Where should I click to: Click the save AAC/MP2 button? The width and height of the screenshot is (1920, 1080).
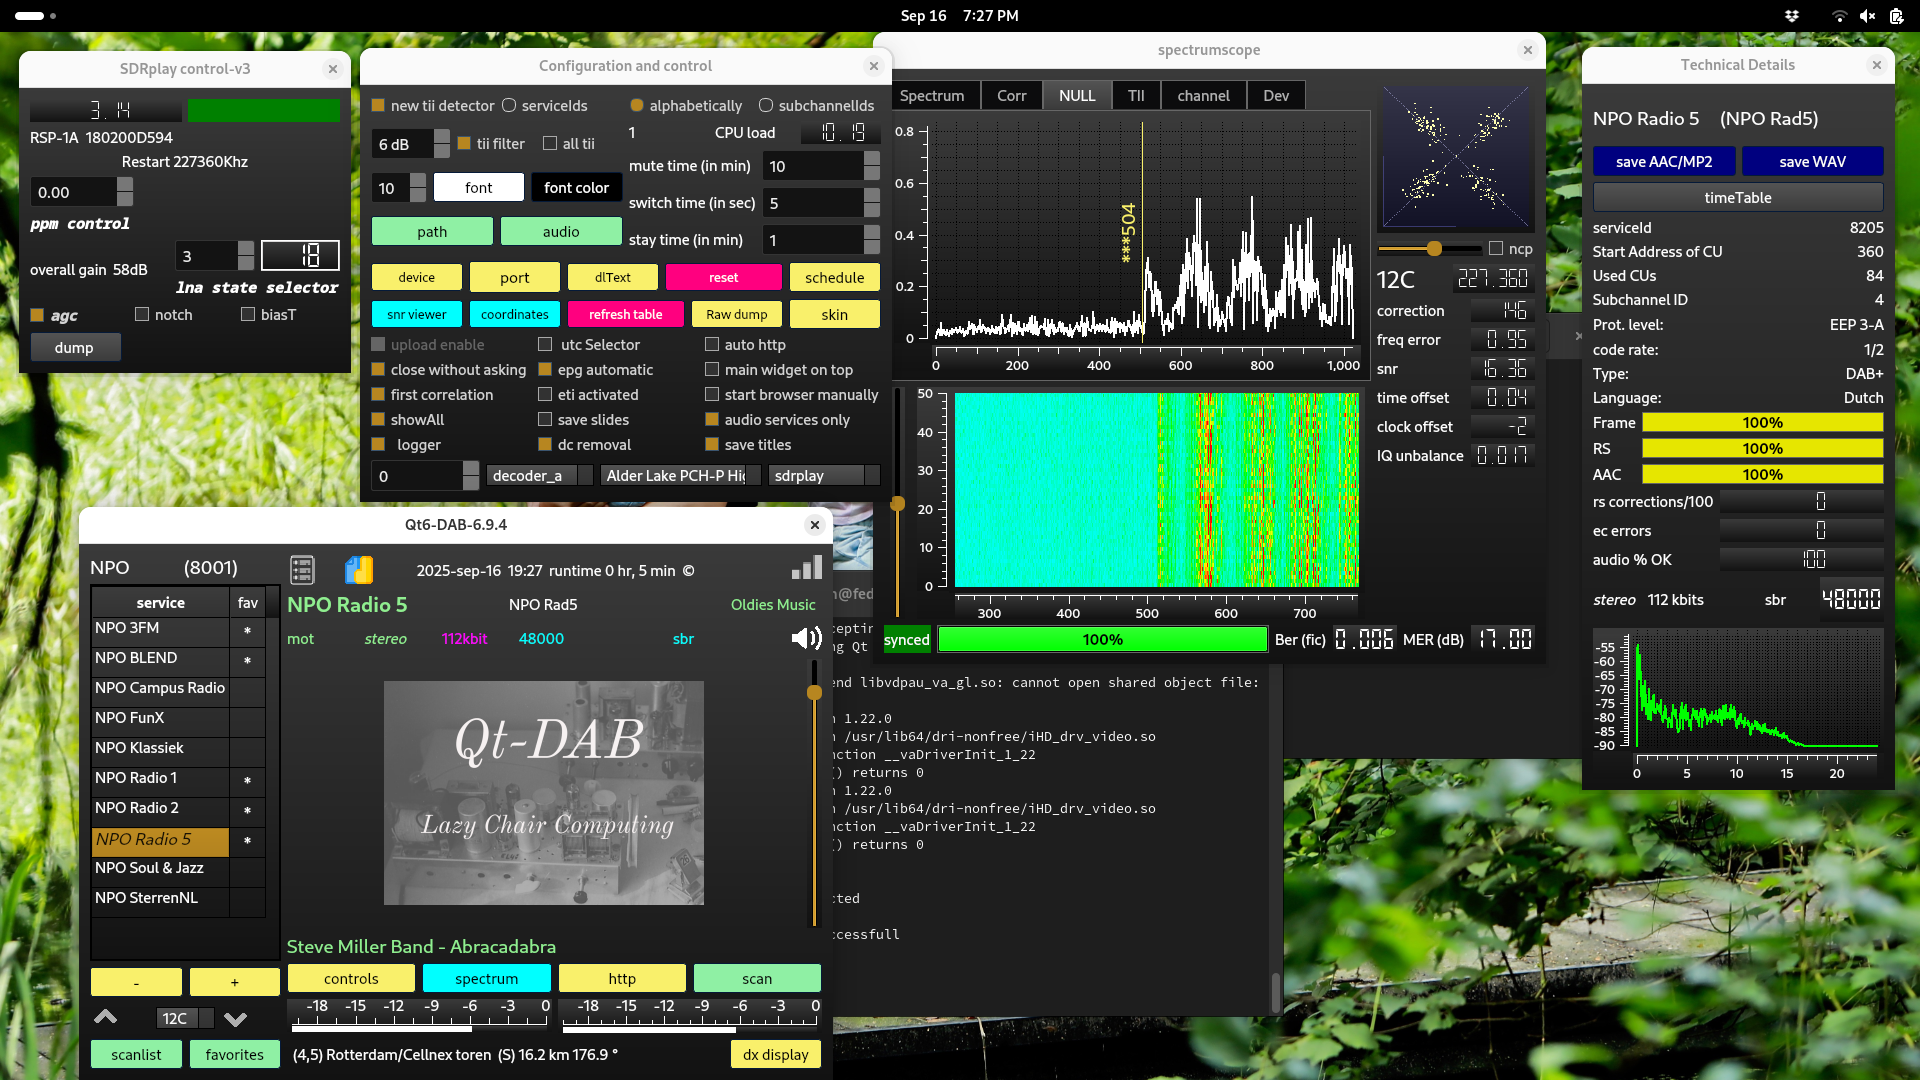coord(1663,161)
